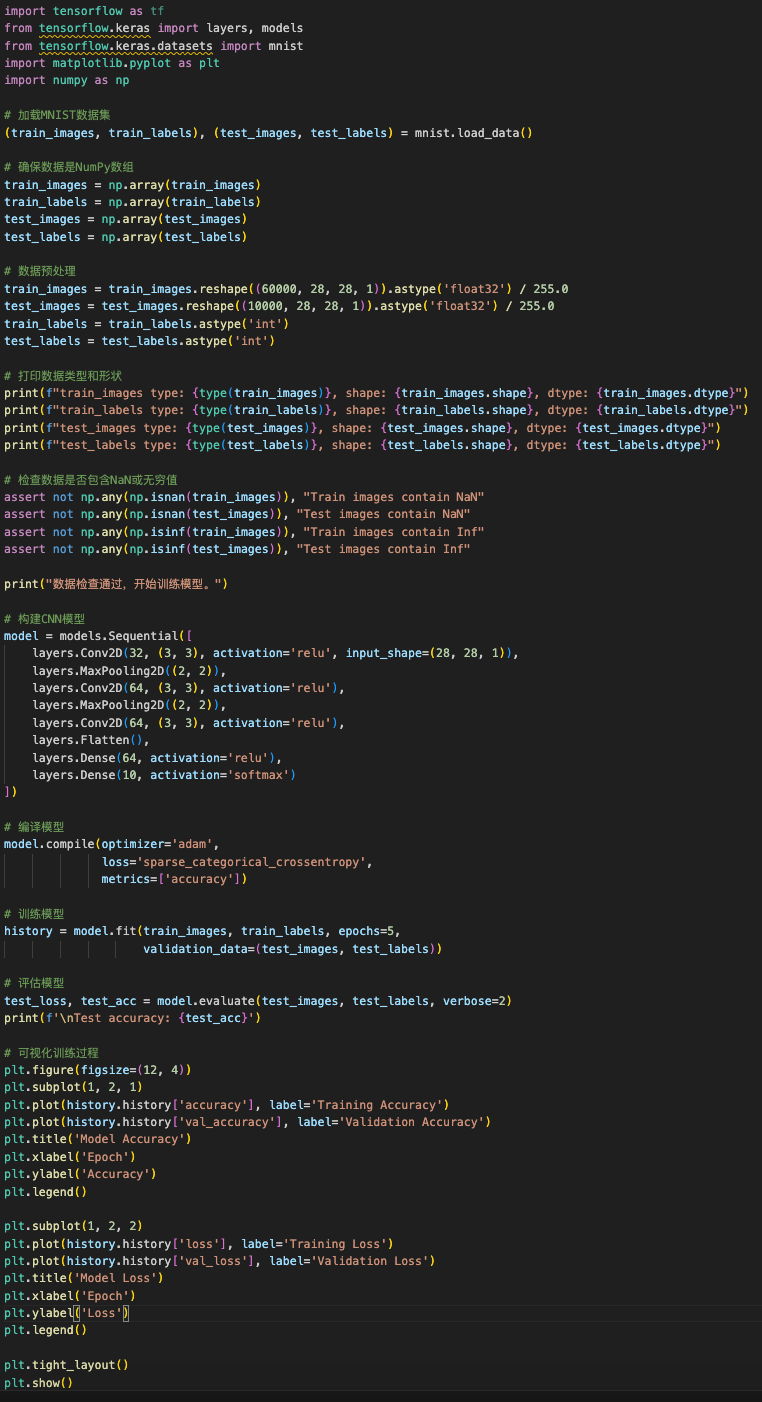This screenshot has width=762, height=1402.
Task: Click line 'train_images = np.array(train_images)'
Action: 133,185
